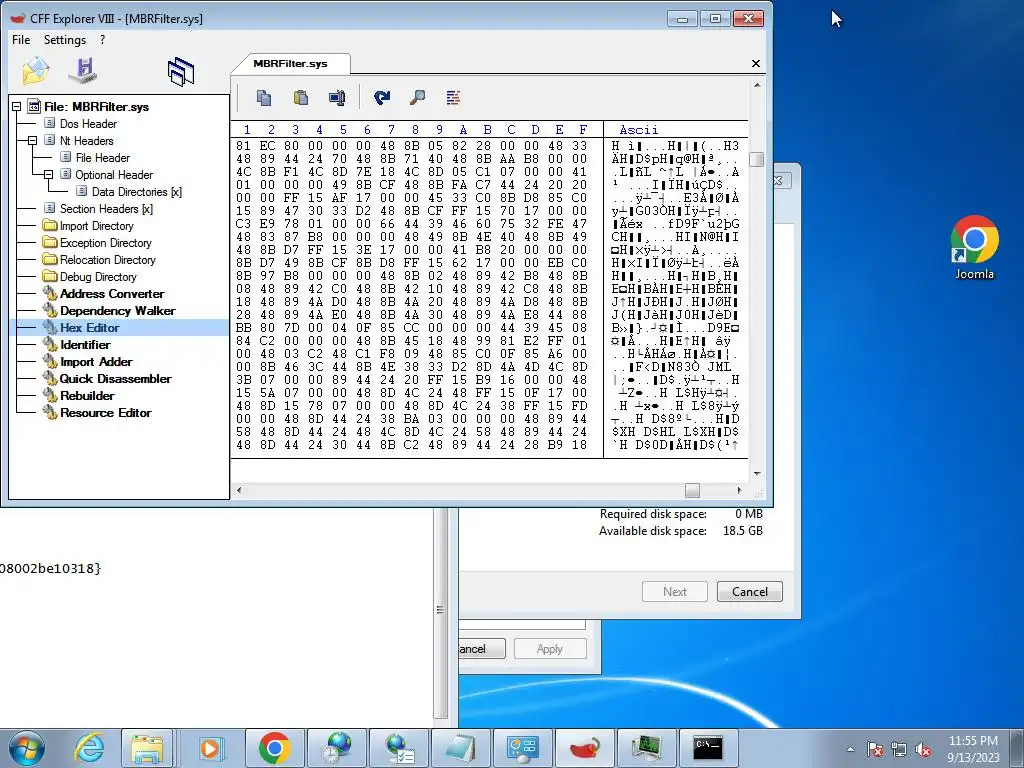Open the File menu
Screen dimensions: 1024x768
21,40
